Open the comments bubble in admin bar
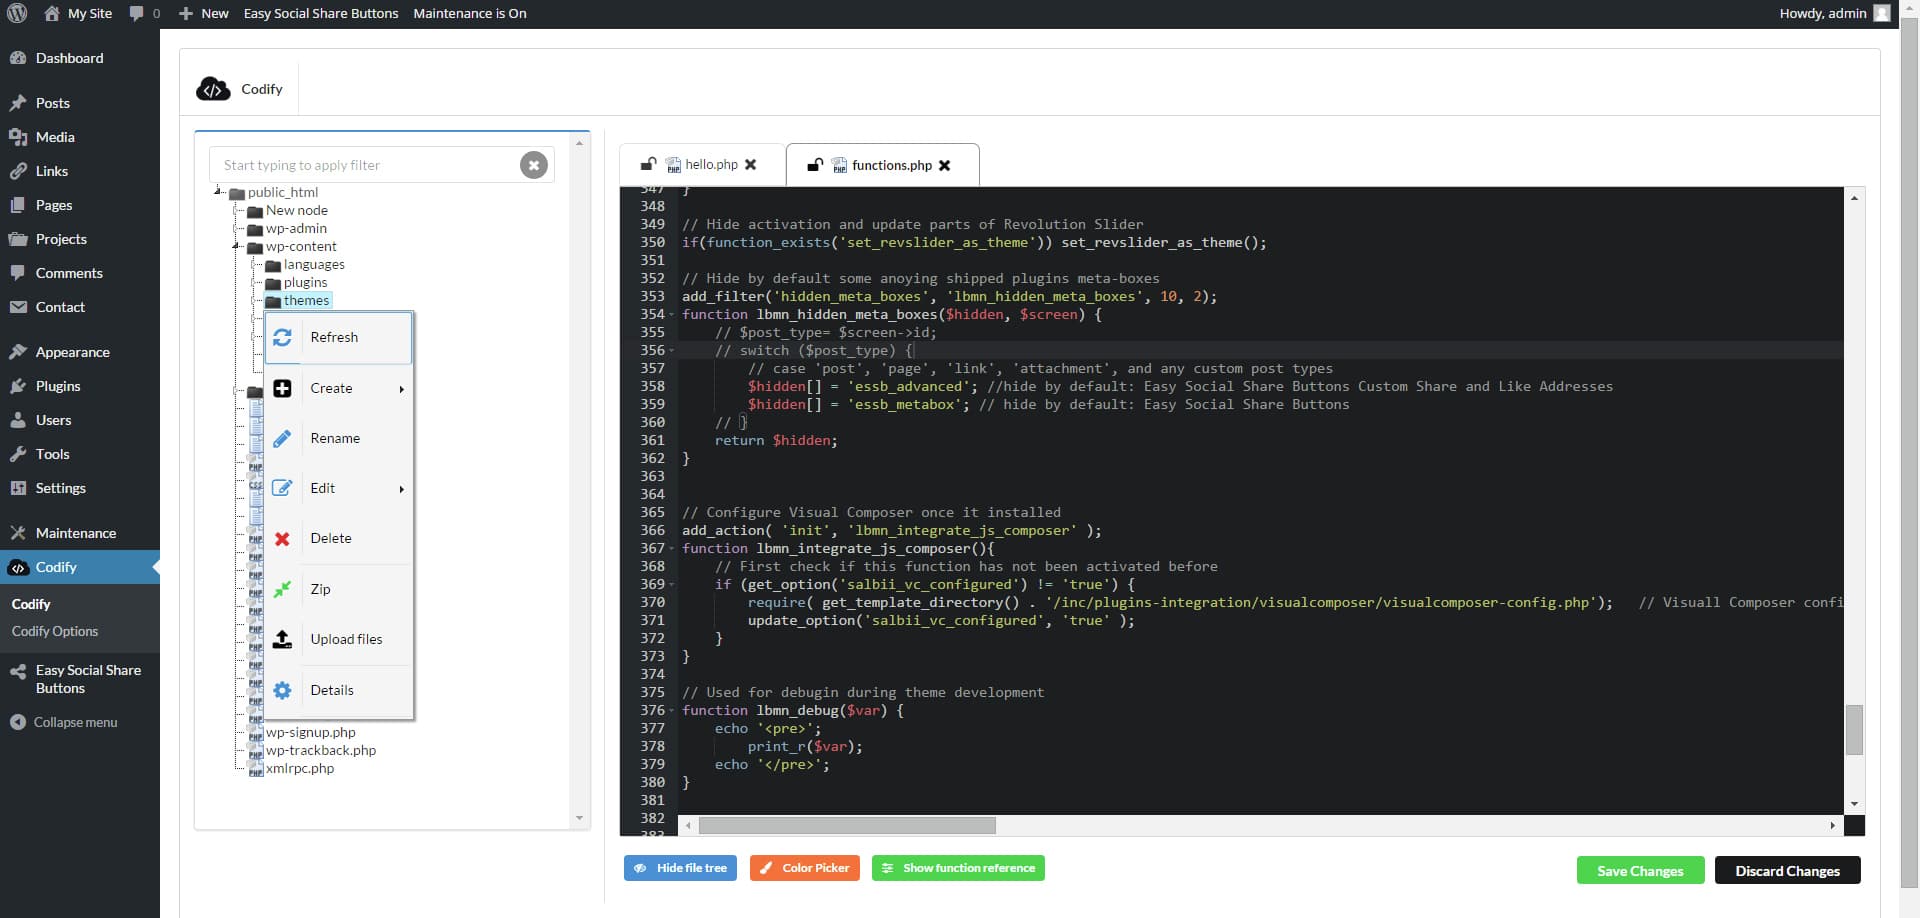This screenshot has width=1920, height=918. (x=144, y=13)
